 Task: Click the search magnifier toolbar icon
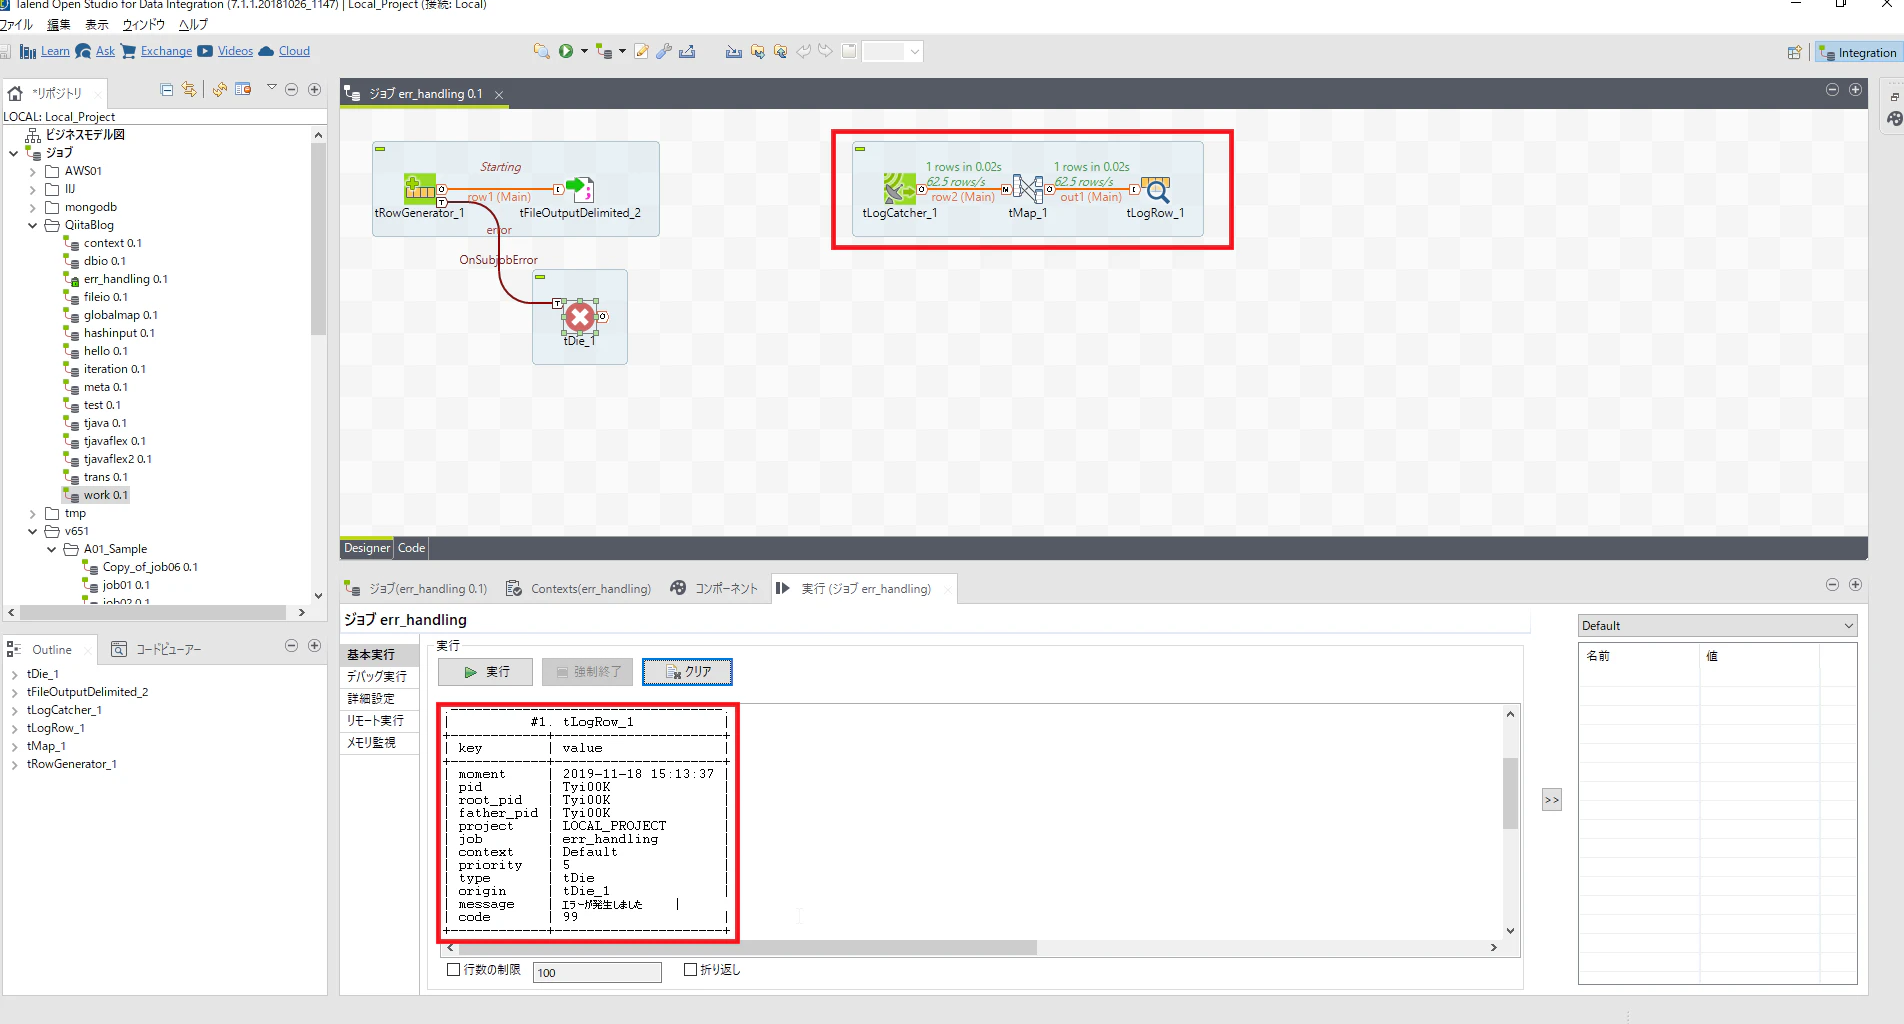(x=541, y=51)
